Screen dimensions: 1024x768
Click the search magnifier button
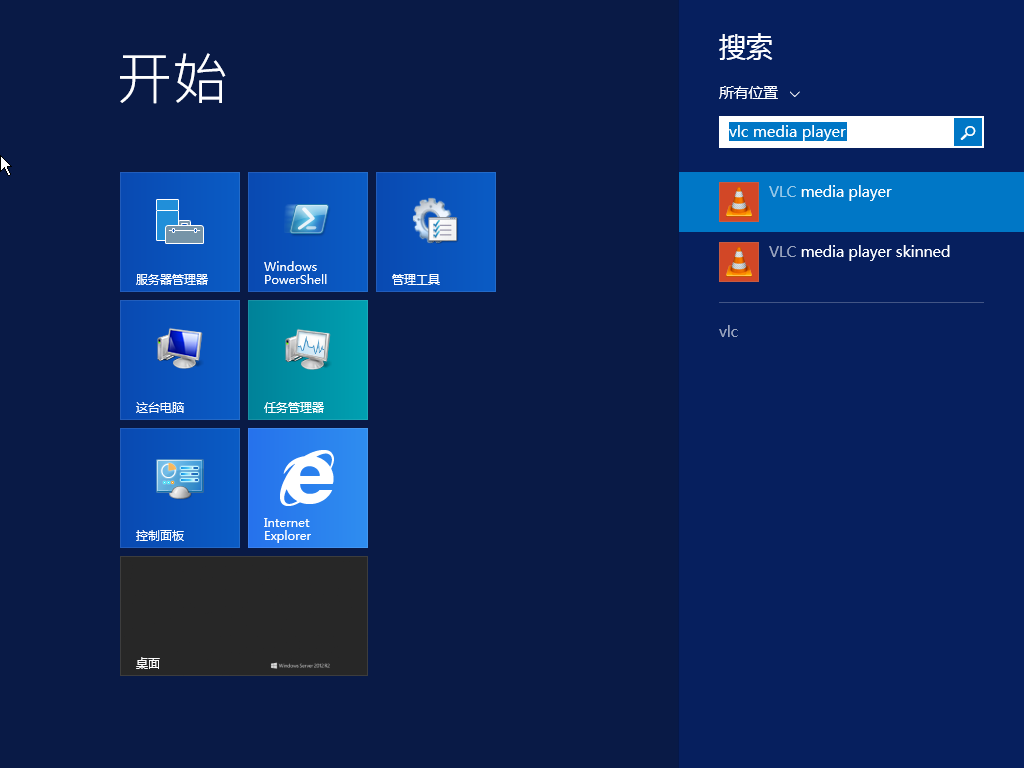pos(967,131)
